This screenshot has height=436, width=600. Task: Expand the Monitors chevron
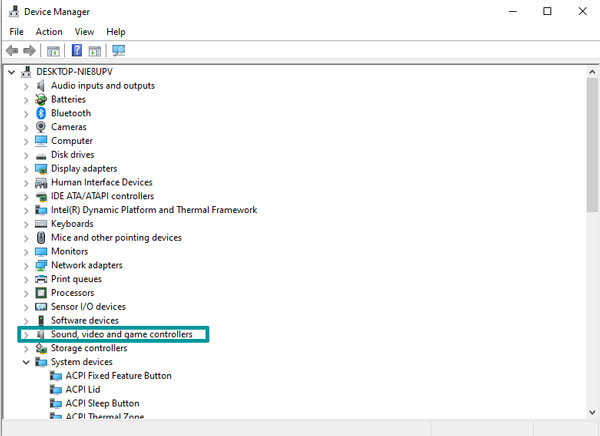[26, 252]
